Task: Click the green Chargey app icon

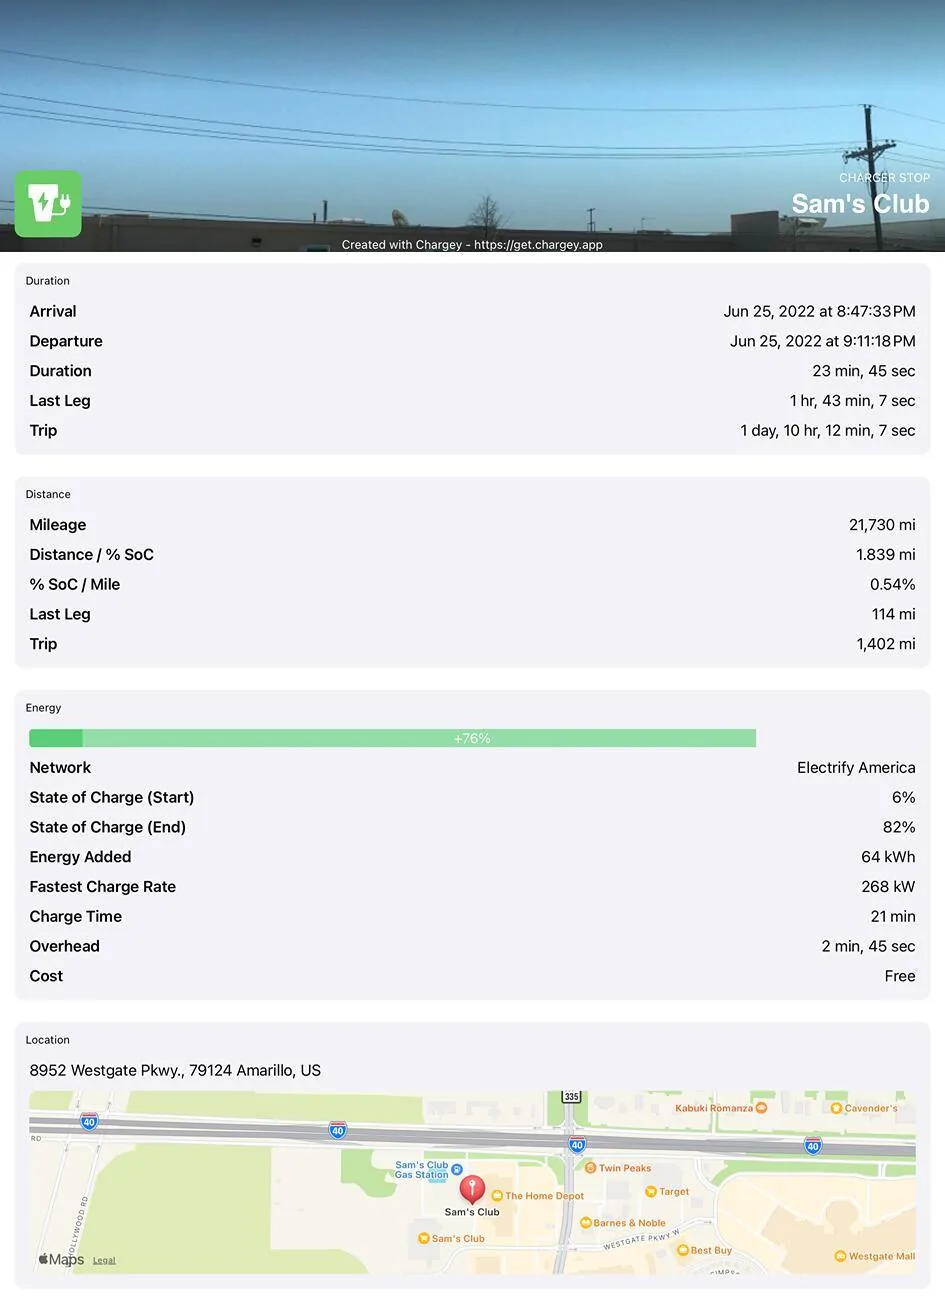Action: (x=48, y=204)
